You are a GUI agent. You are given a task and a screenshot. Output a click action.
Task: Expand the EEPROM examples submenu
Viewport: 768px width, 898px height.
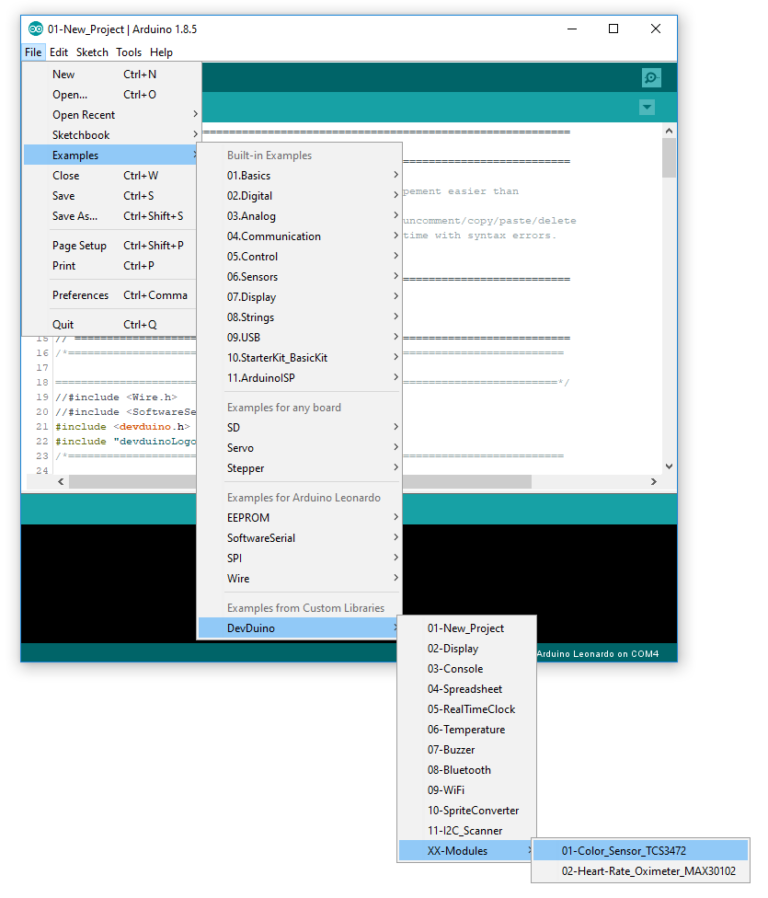point(248,518)
